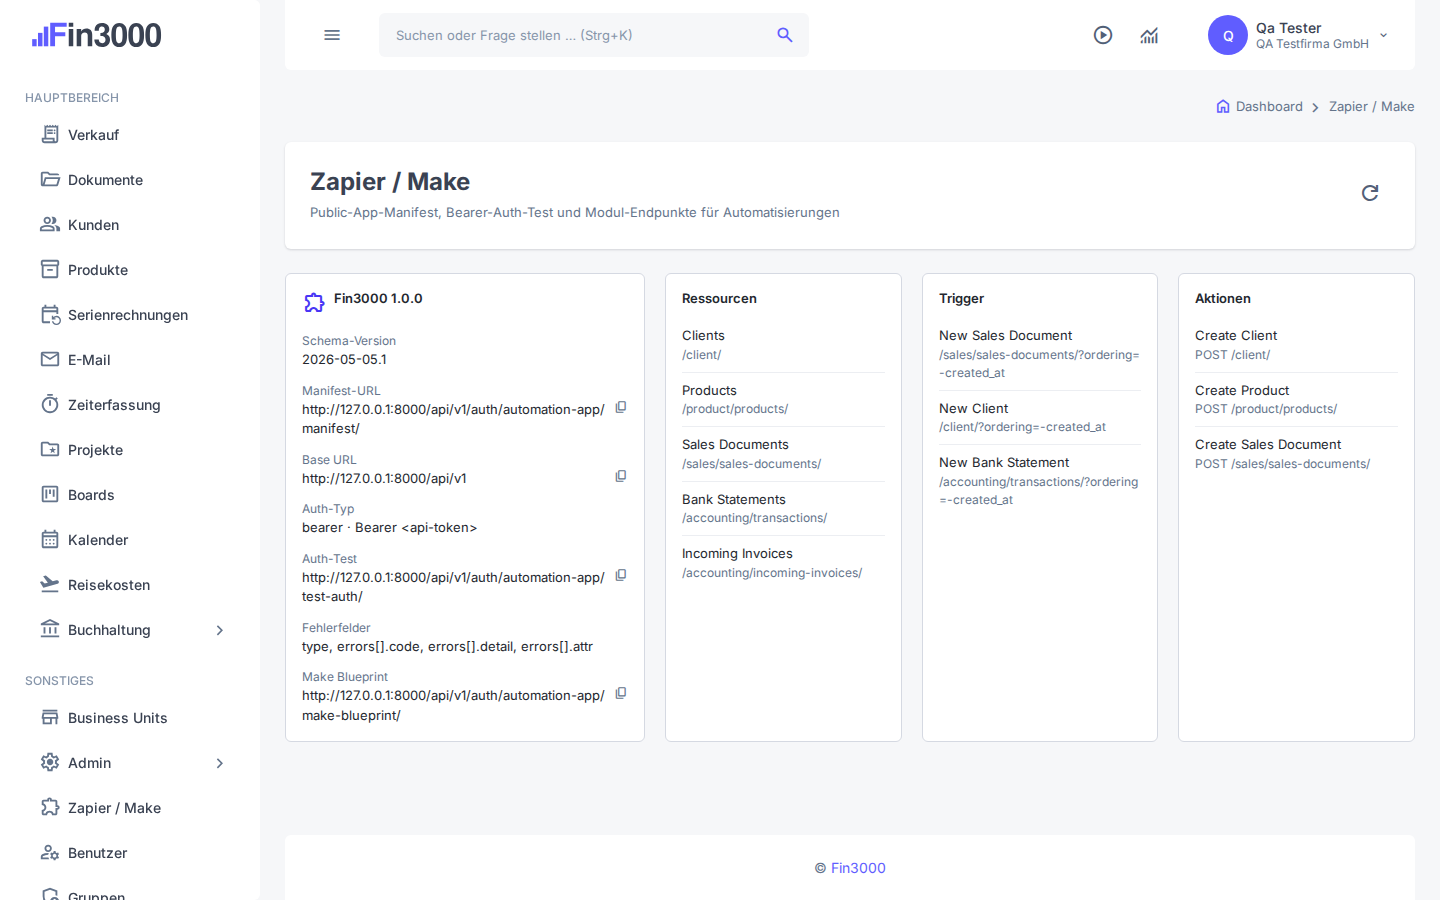This screenshot has width=1440, height=900.
Task: Select the Clients resource entry
Action: (783, 345)
